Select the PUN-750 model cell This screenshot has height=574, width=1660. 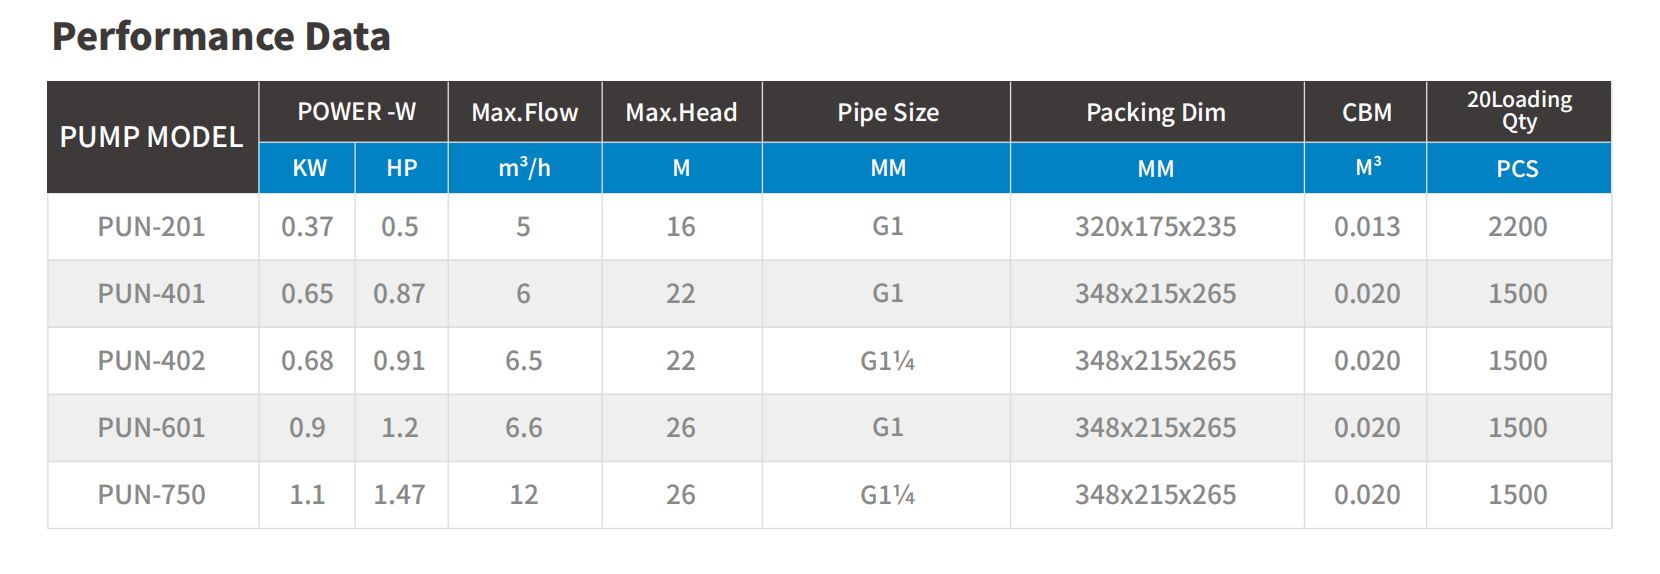tap(151, 495)
